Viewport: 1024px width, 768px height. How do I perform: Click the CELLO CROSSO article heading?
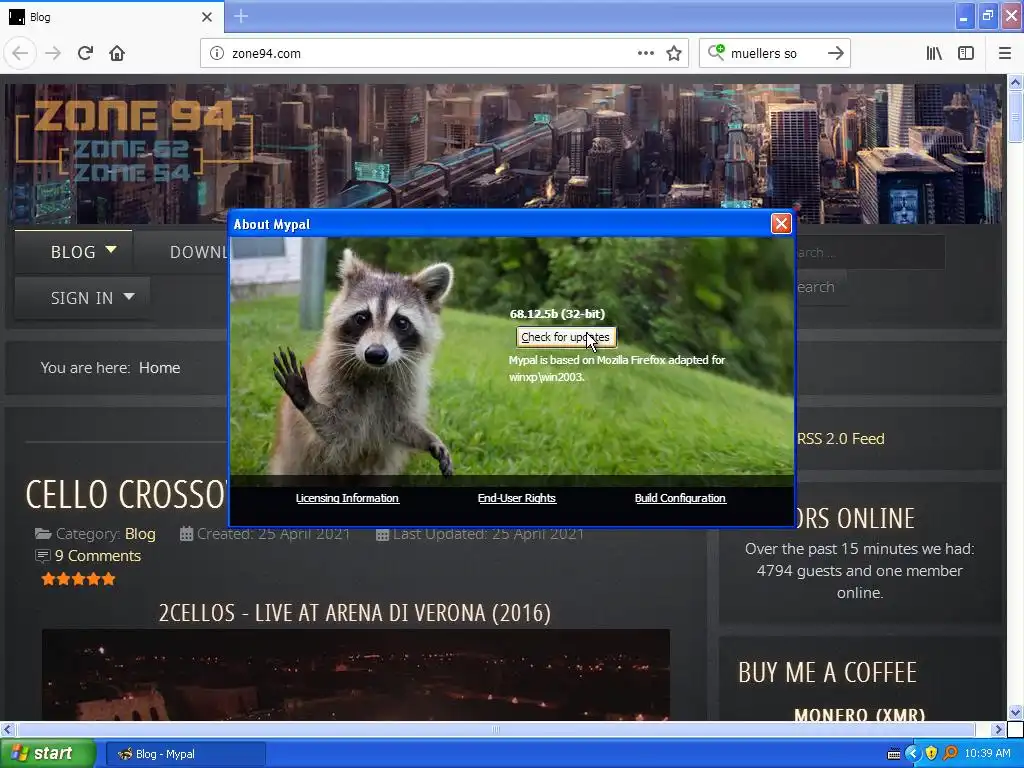pos(127,494)
